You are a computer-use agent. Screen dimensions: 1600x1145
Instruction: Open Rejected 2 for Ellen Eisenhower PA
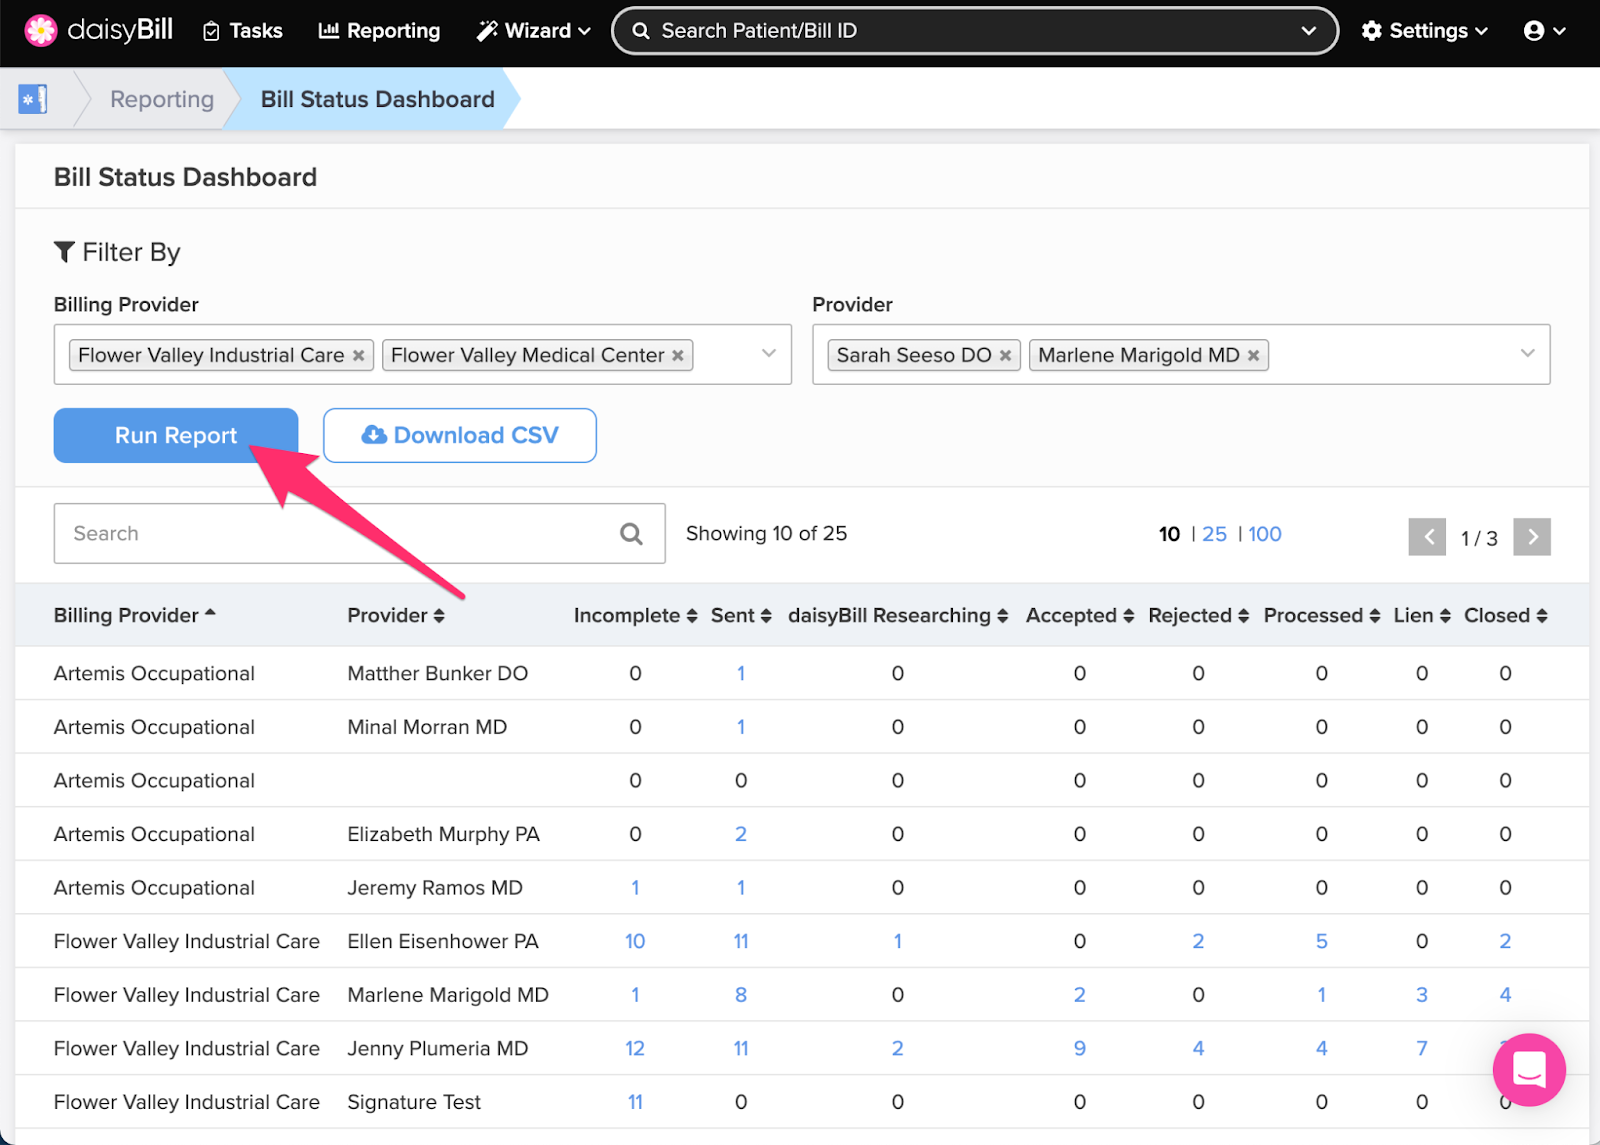coord(1199,941)
